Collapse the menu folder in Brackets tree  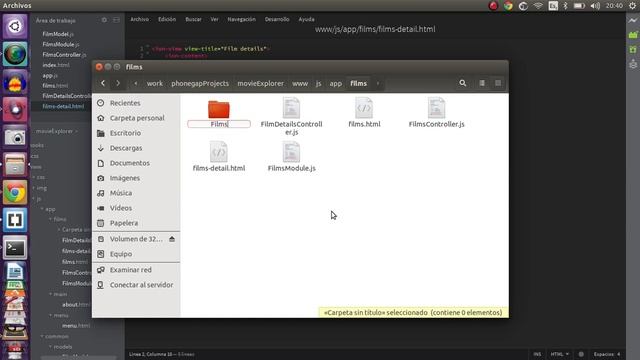coord(51,315)
